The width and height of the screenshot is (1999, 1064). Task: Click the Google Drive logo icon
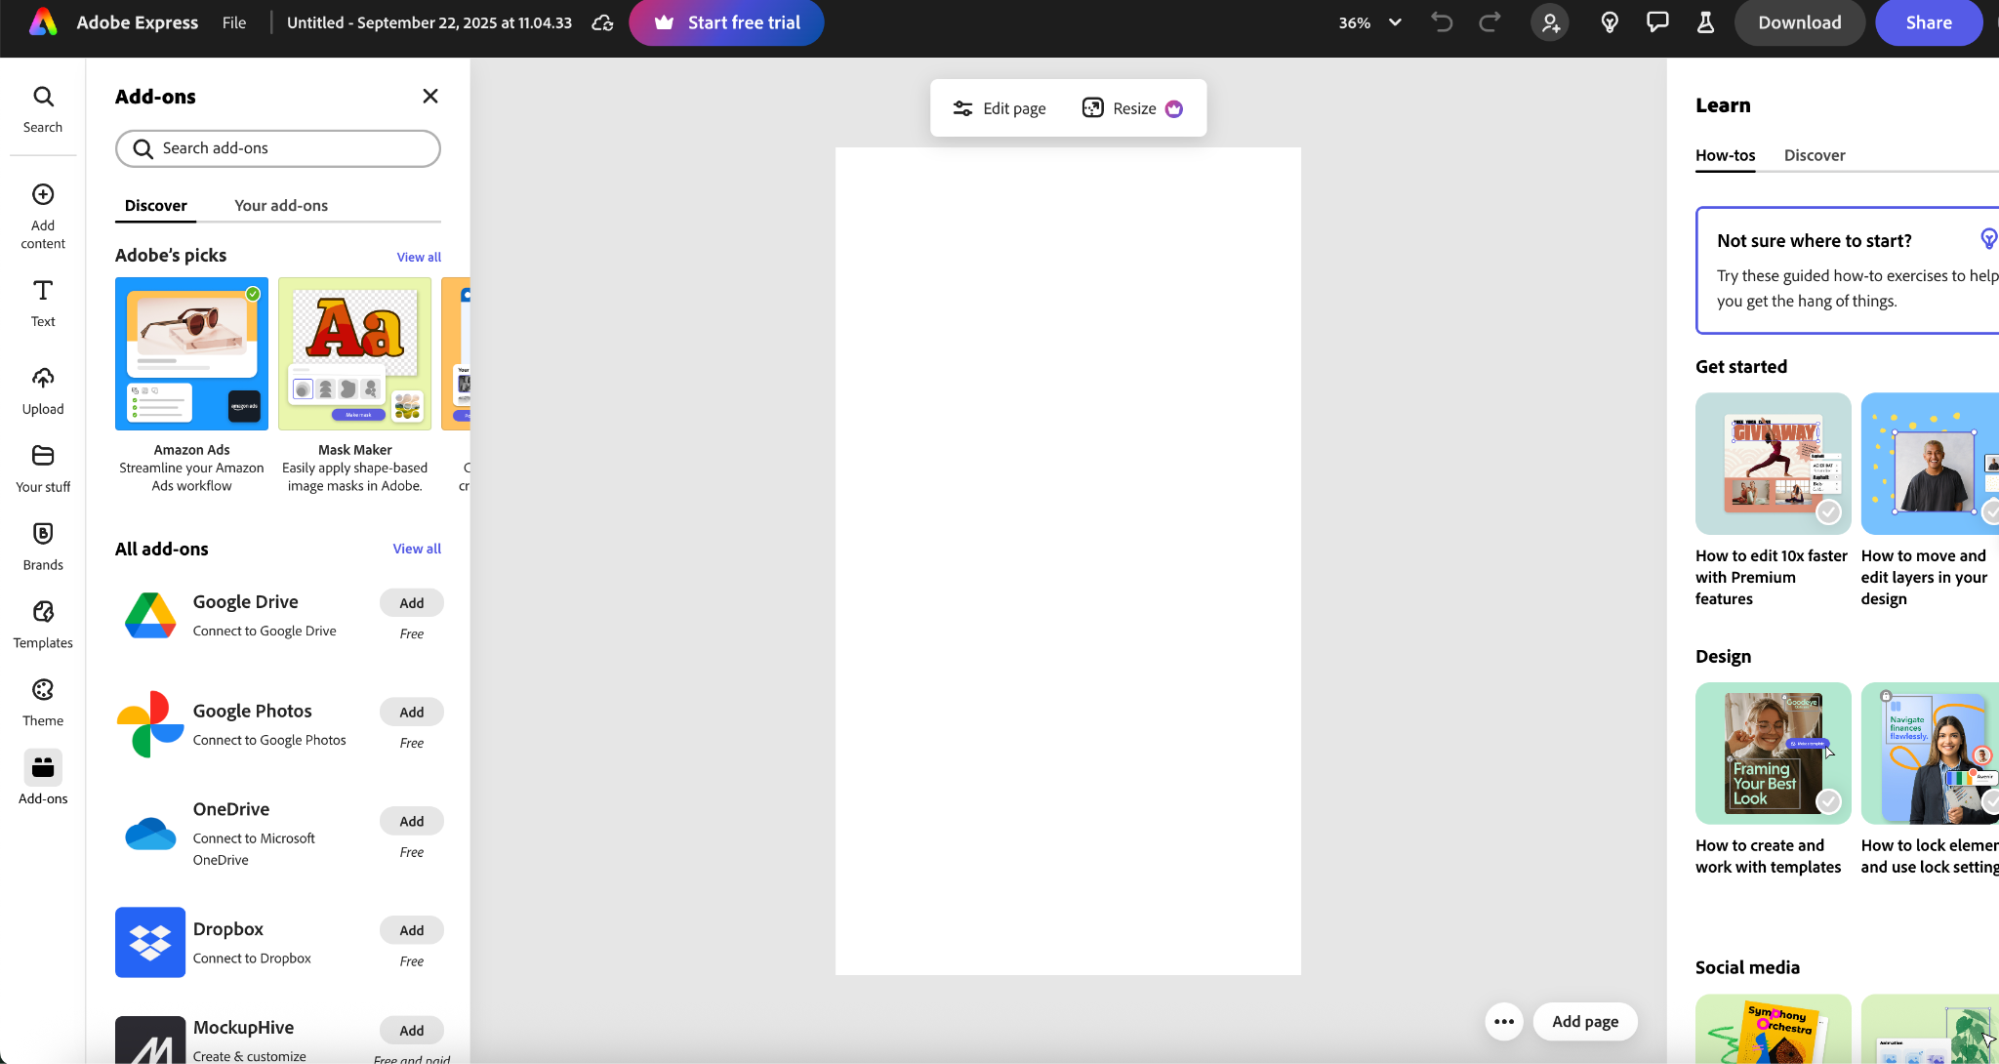pos(150,615)
